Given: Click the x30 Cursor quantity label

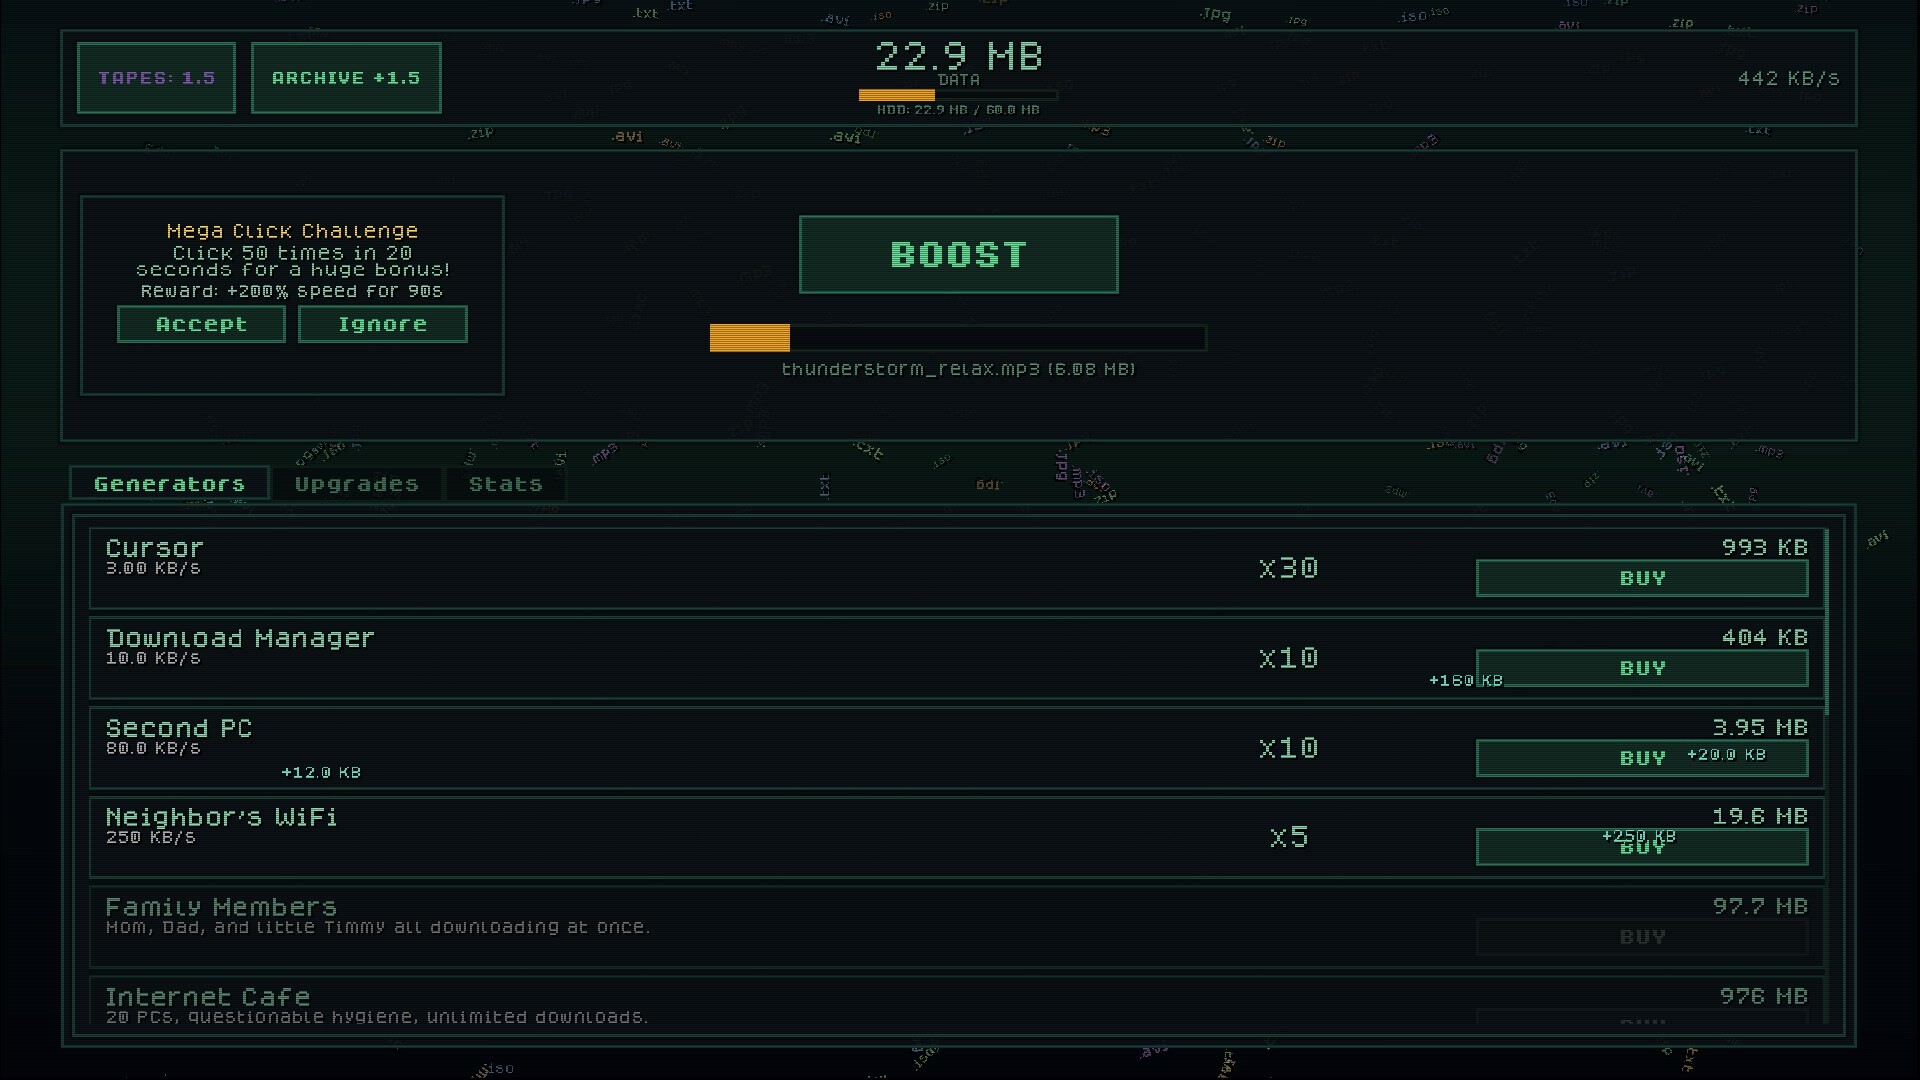Looking at the screenshot, I should [1288, 567].
